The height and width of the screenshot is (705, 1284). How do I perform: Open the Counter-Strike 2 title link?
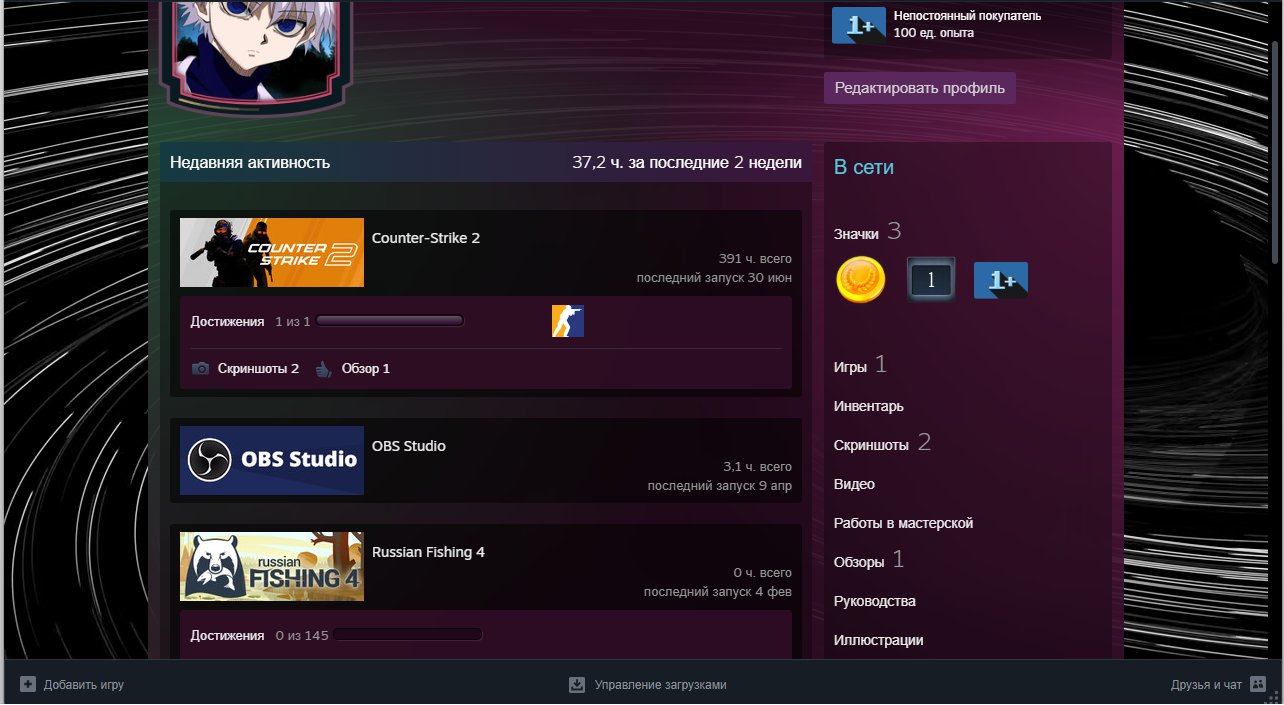click(426, 238)
